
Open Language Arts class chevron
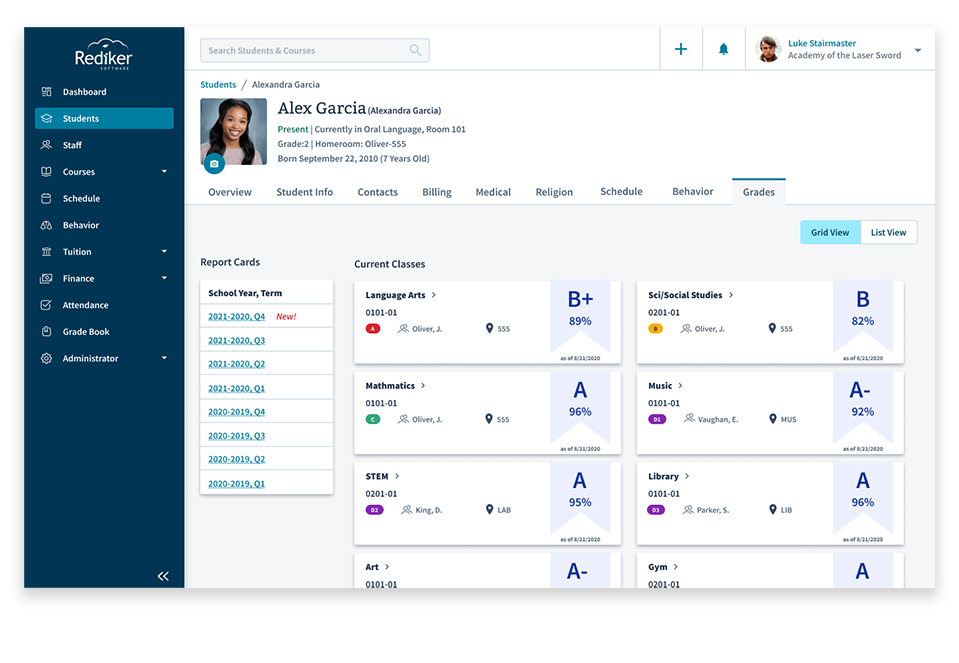[x=434, y=295]
